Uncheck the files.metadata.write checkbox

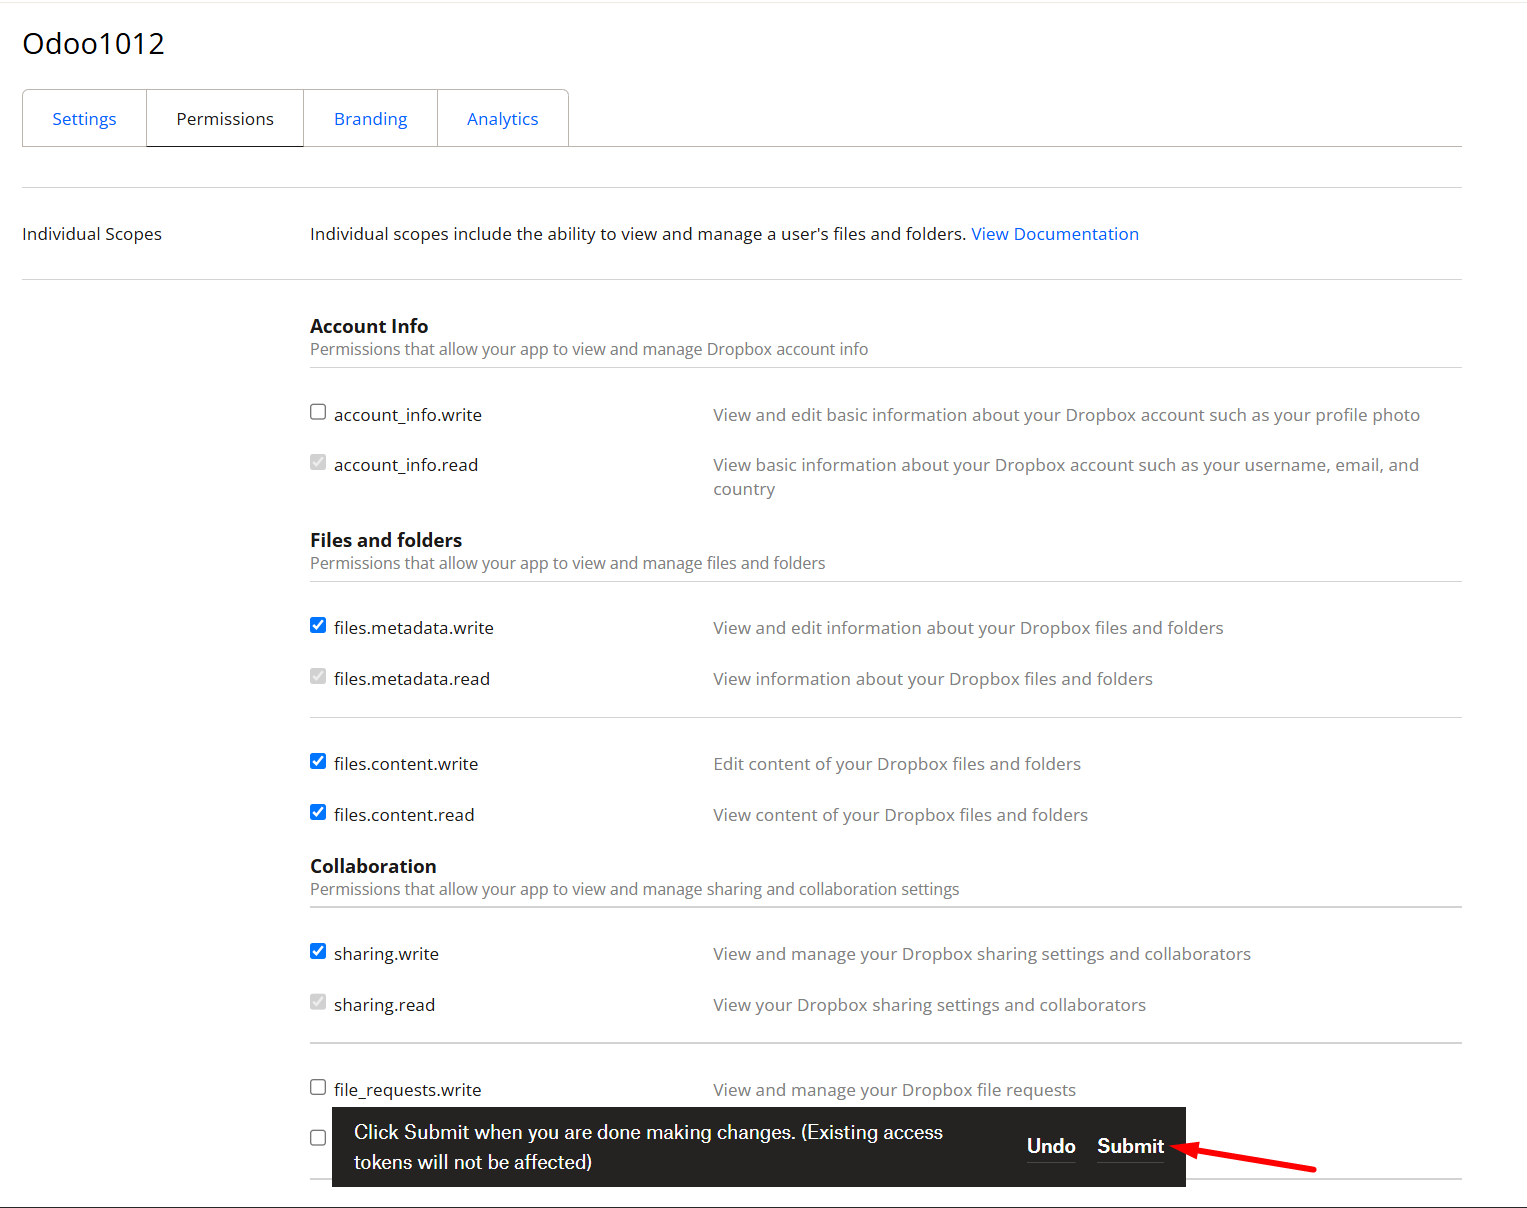point(318,625)
